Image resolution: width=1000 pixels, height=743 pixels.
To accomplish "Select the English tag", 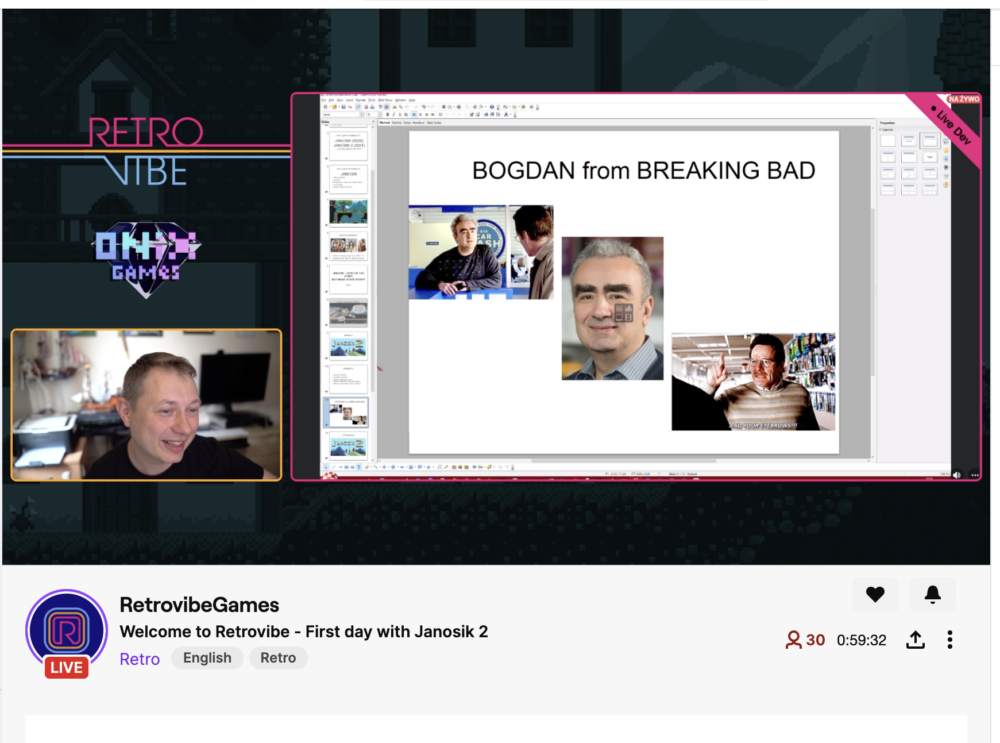I will point(207,658).
